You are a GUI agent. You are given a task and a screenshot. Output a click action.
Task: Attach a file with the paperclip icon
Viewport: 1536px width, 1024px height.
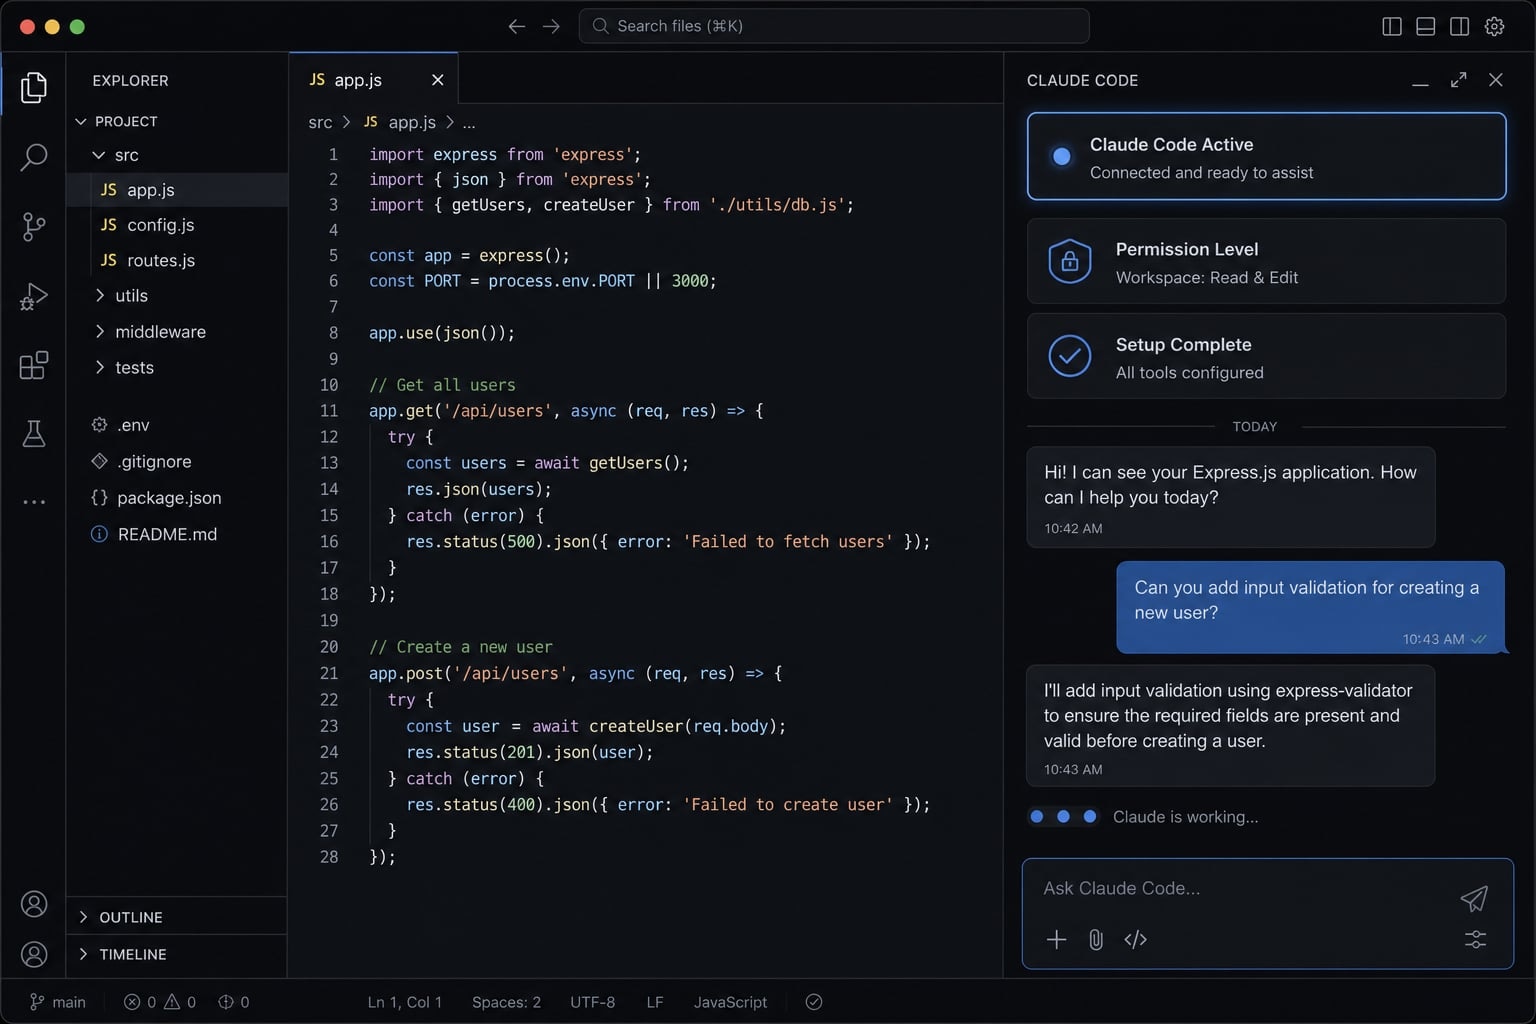pyautogui.click(x=1096, y=939)
